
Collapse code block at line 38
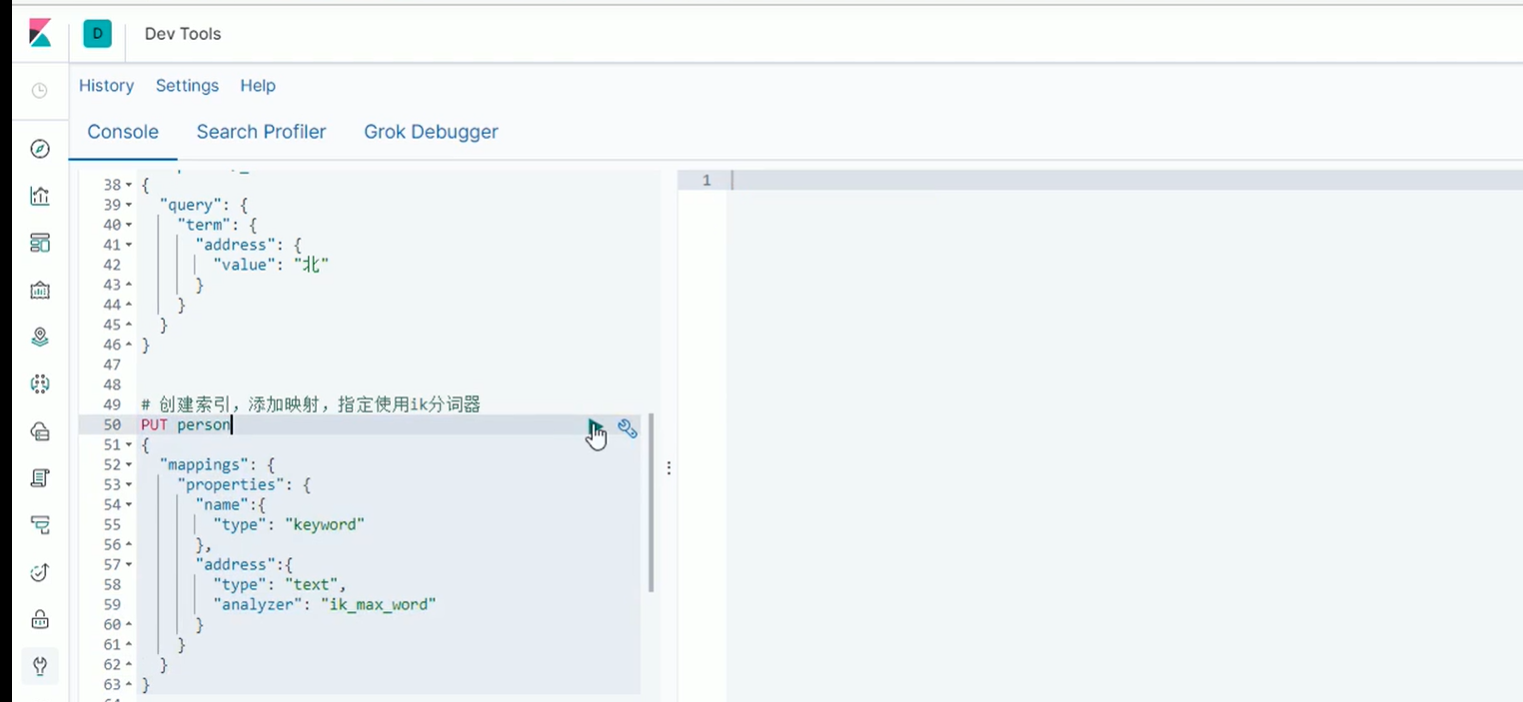pyautogui.click(x=129, y=185)
